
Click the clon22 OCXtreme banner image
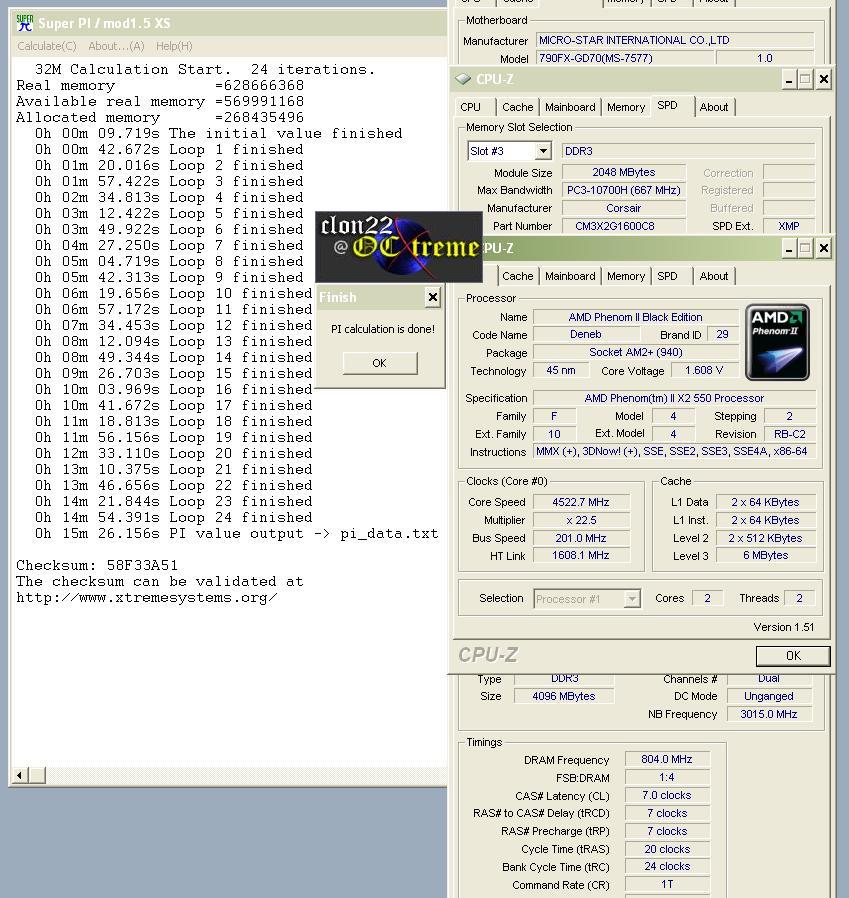399,247
